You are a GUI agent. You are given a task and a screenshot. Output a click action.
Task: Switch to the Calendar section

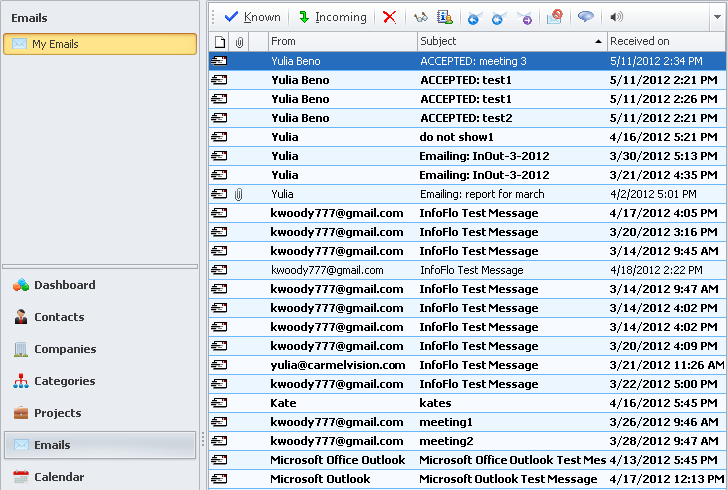coord(59,477)
